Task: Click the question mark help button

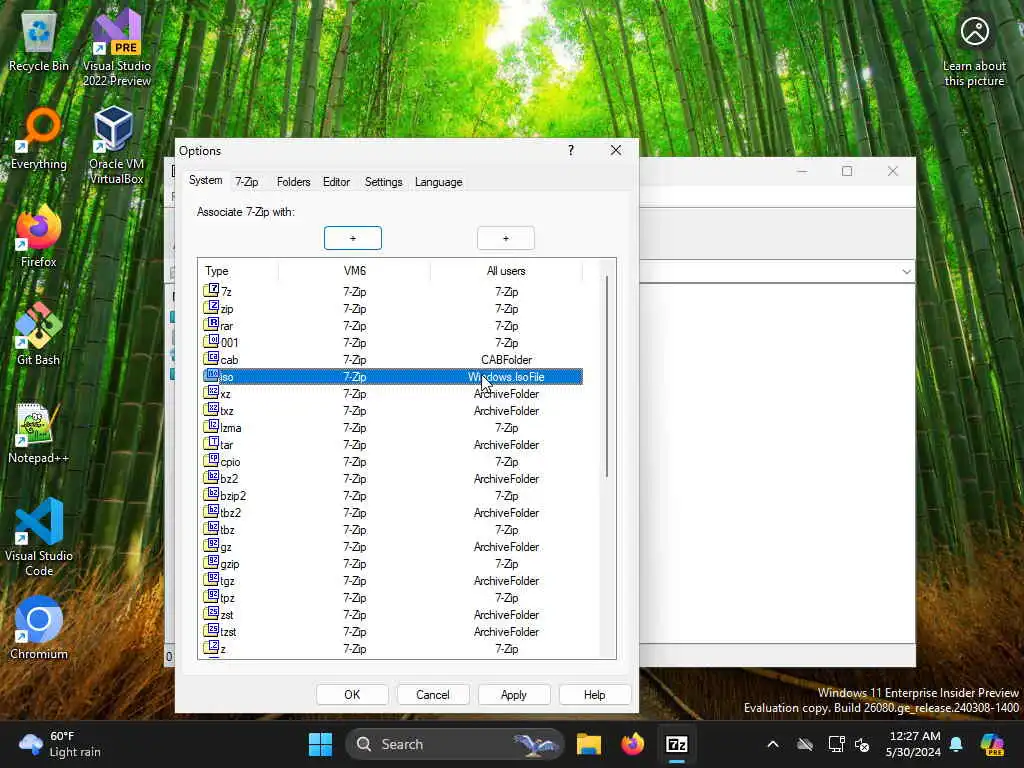Action: click(x=571, y=150)
